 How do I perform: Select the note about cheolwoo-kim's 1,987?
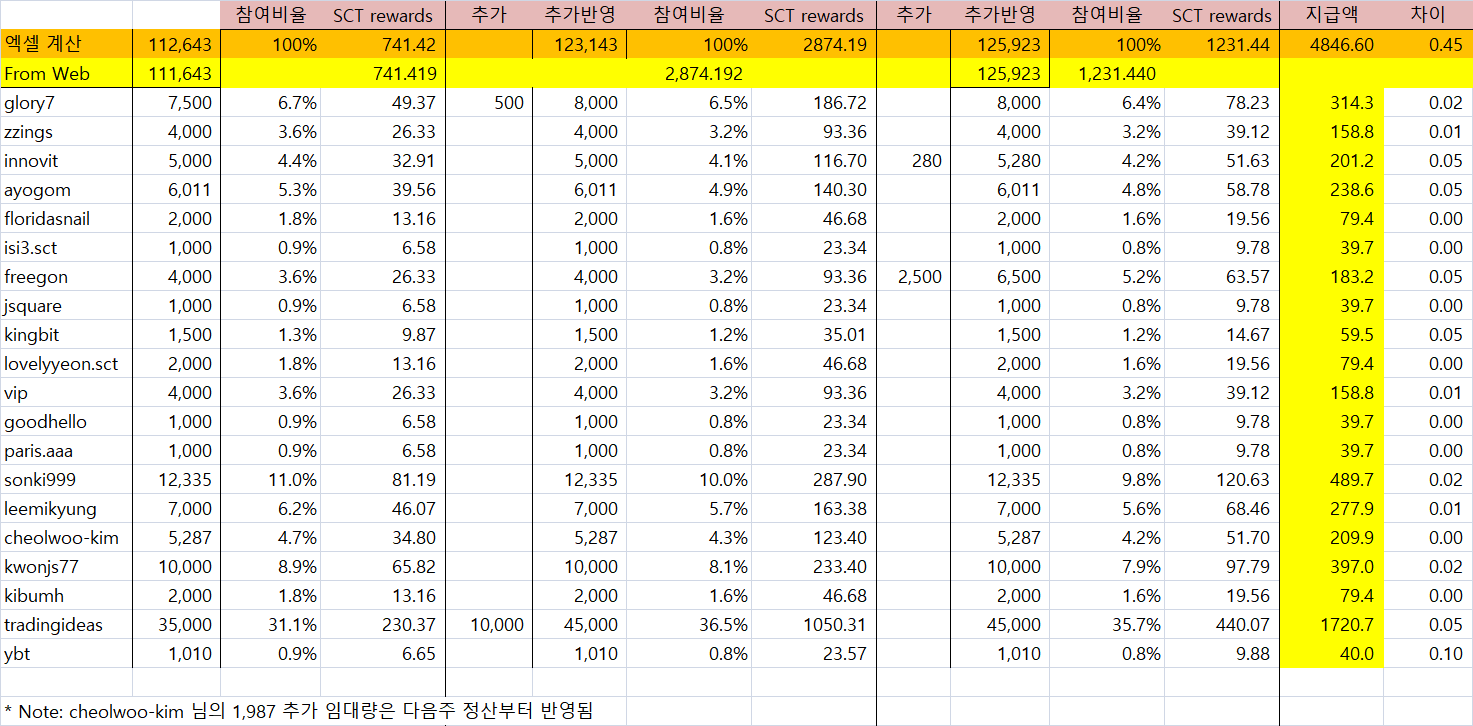click(299, 711)
